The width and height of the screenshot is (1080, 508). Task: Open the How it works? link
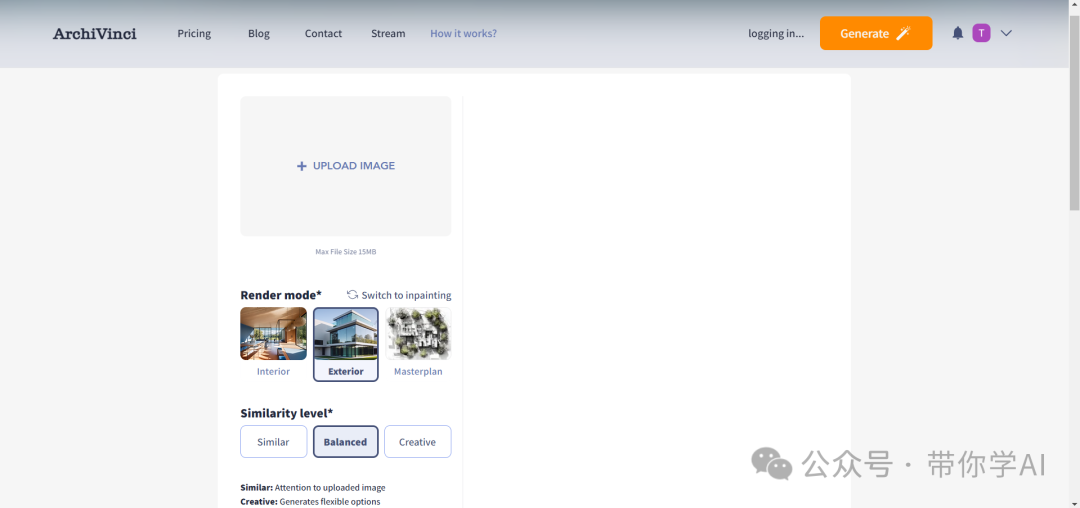point(463,33)
